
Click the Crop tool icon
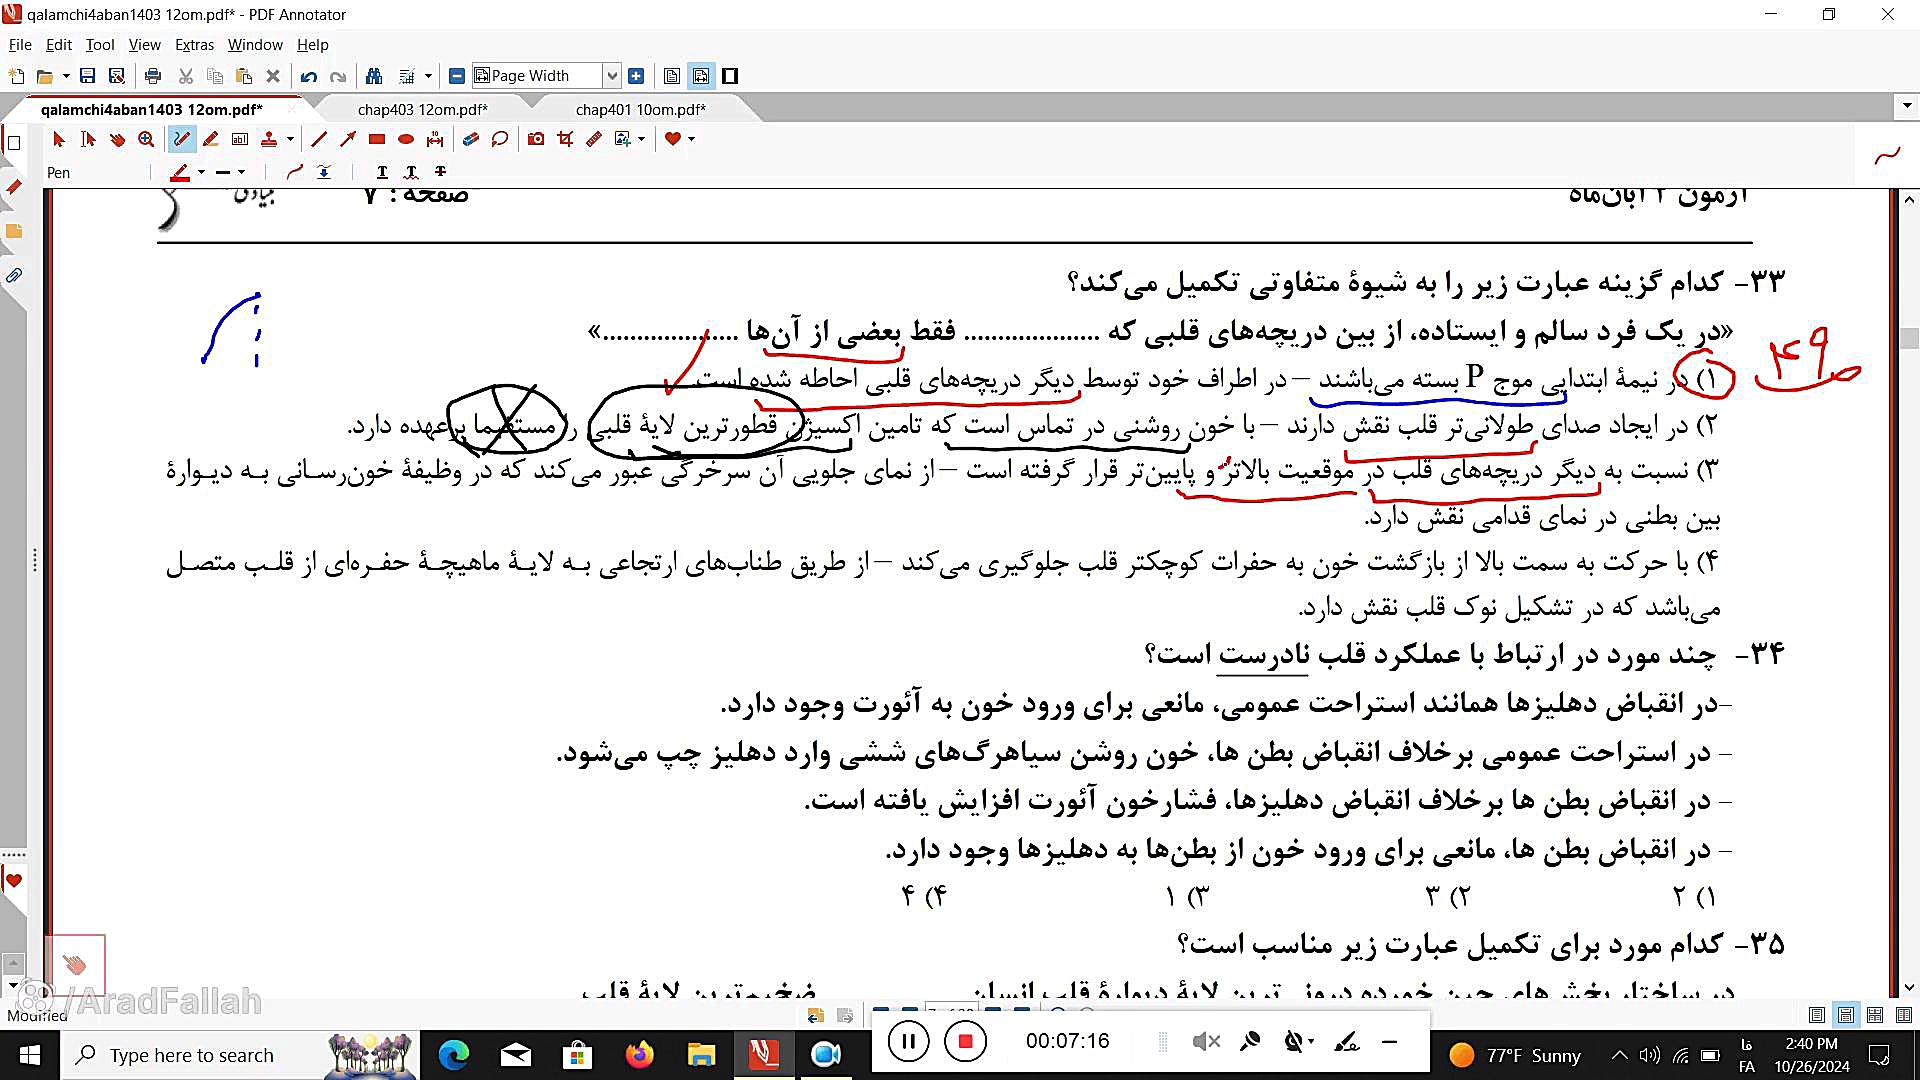click(565, 139)
